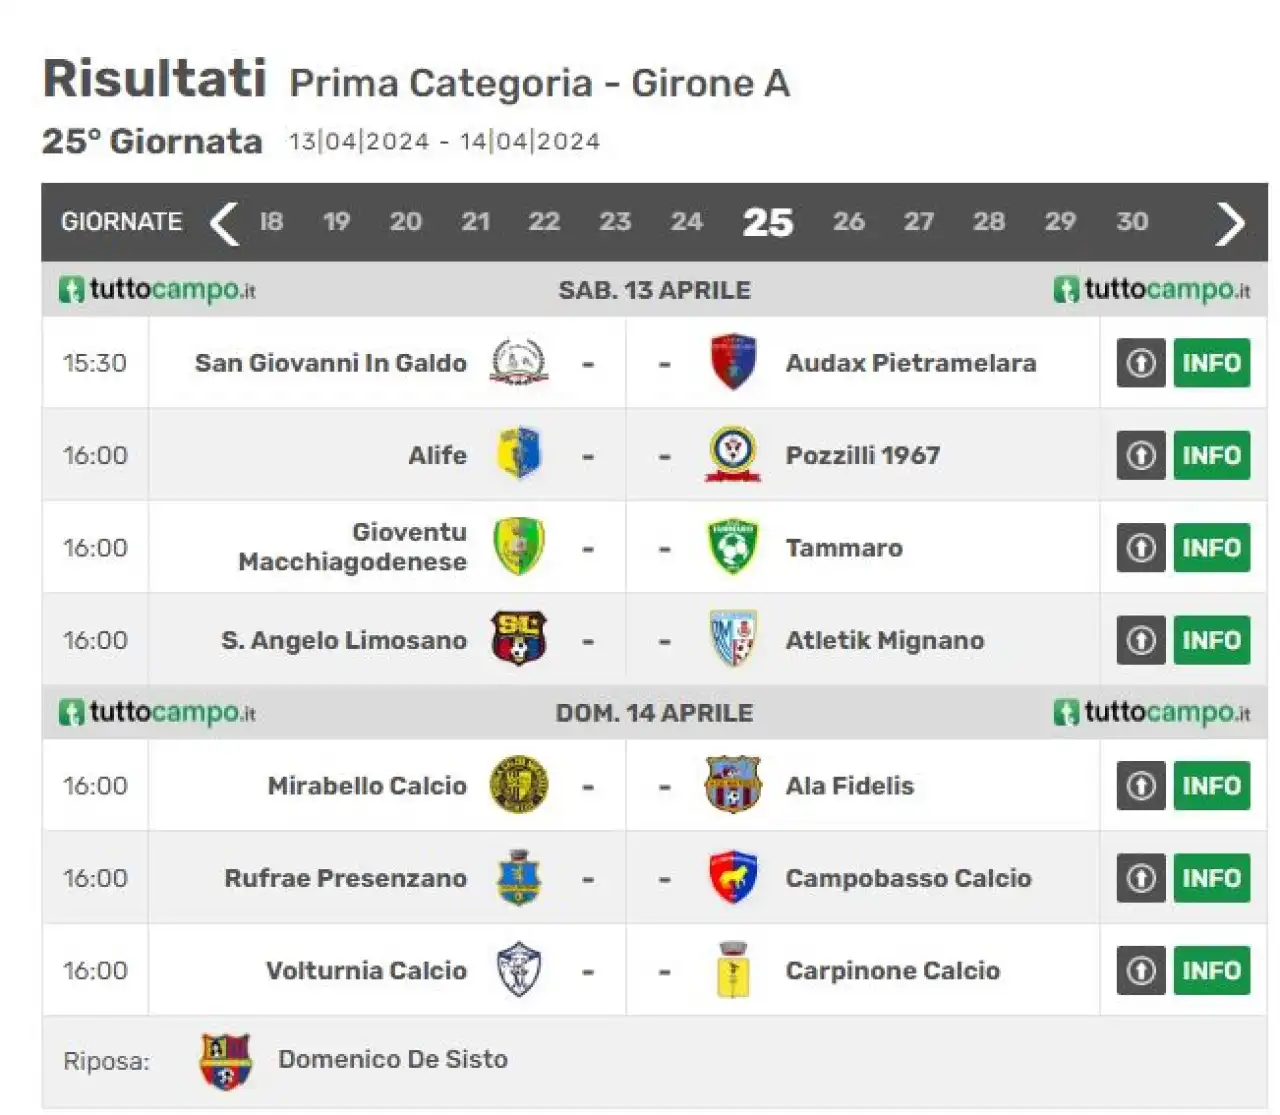Screen dimensions: 1280x1115
Task: Open giornata 30 results
Action: (x=1132, y=222)
